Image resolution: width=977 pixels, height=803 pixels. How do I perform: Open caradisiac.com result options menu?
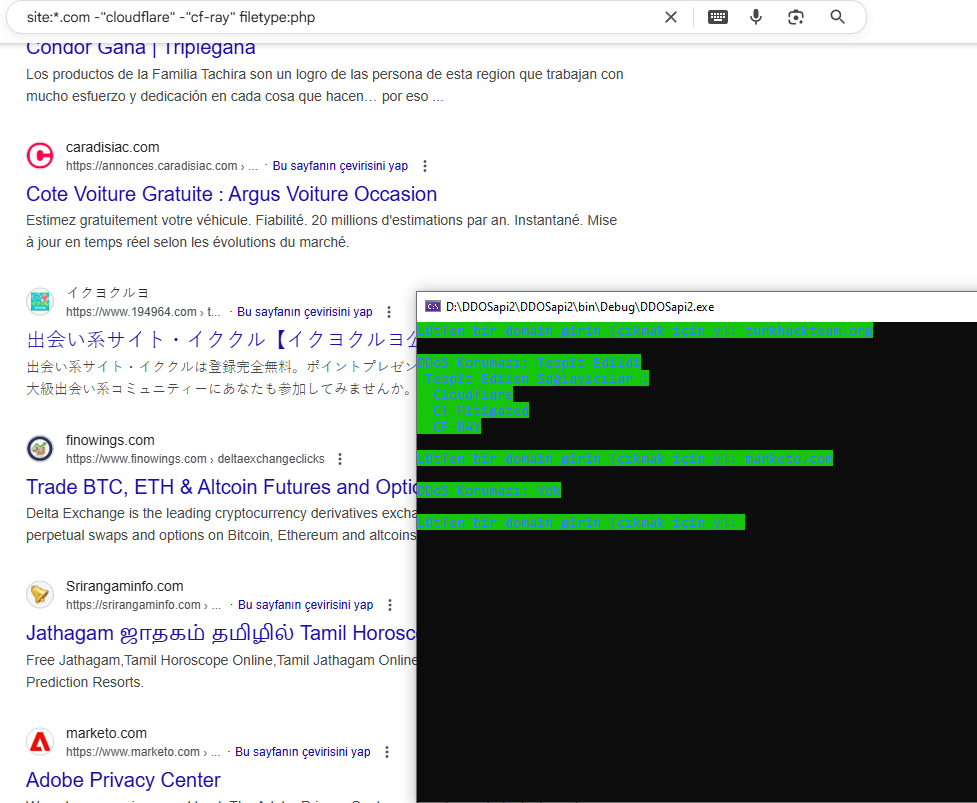point(425,166)
